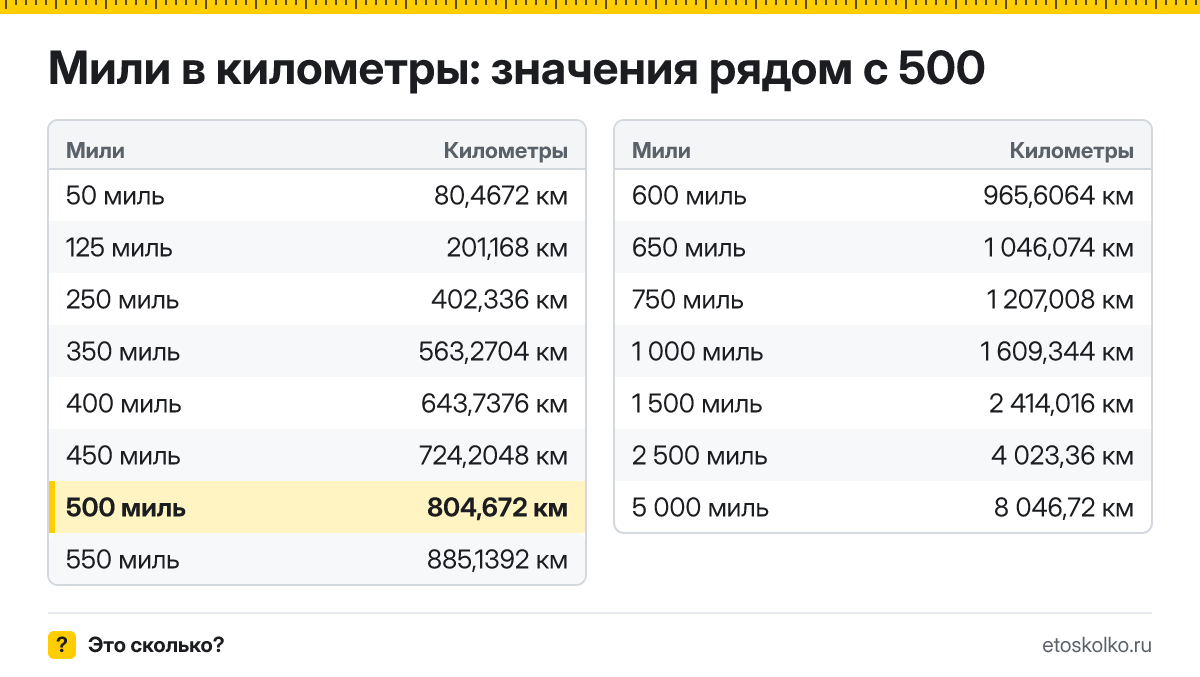This screenshot has width=1200, height=677.
Task: Click the '1 046,074 км' value
Action: (x=1060, y=247)
